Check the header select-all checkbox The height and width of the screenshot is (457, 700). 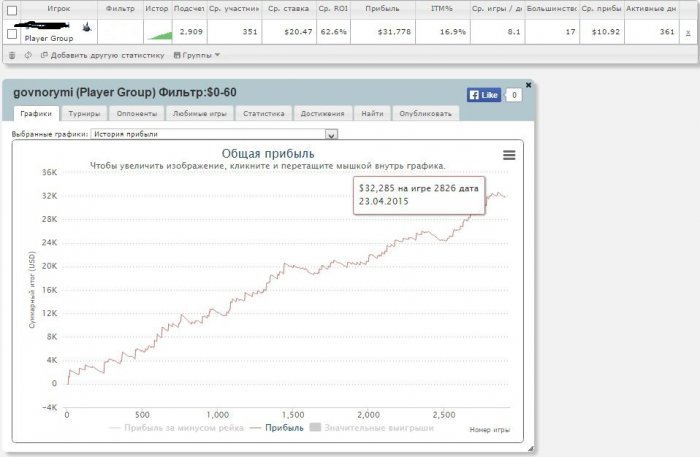(12, 10)
